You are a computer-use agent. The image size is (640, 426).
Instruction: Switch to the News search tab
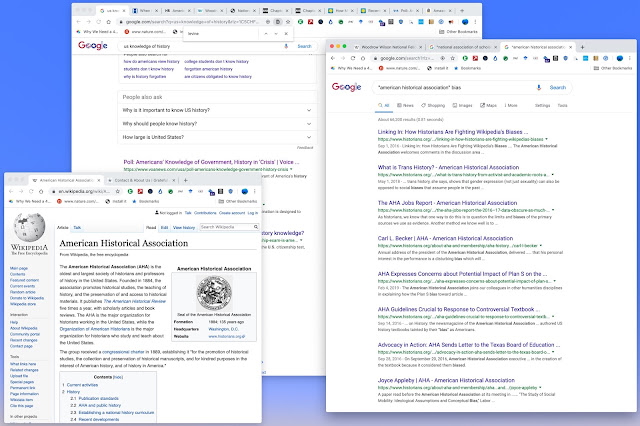405,105
